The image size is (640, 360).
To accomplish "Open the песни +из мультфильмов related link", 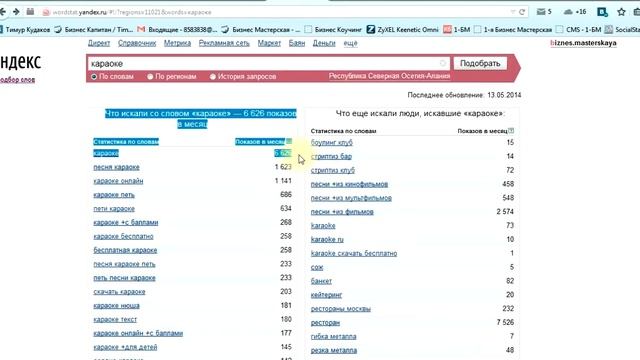I will click(x=351, y=198).
